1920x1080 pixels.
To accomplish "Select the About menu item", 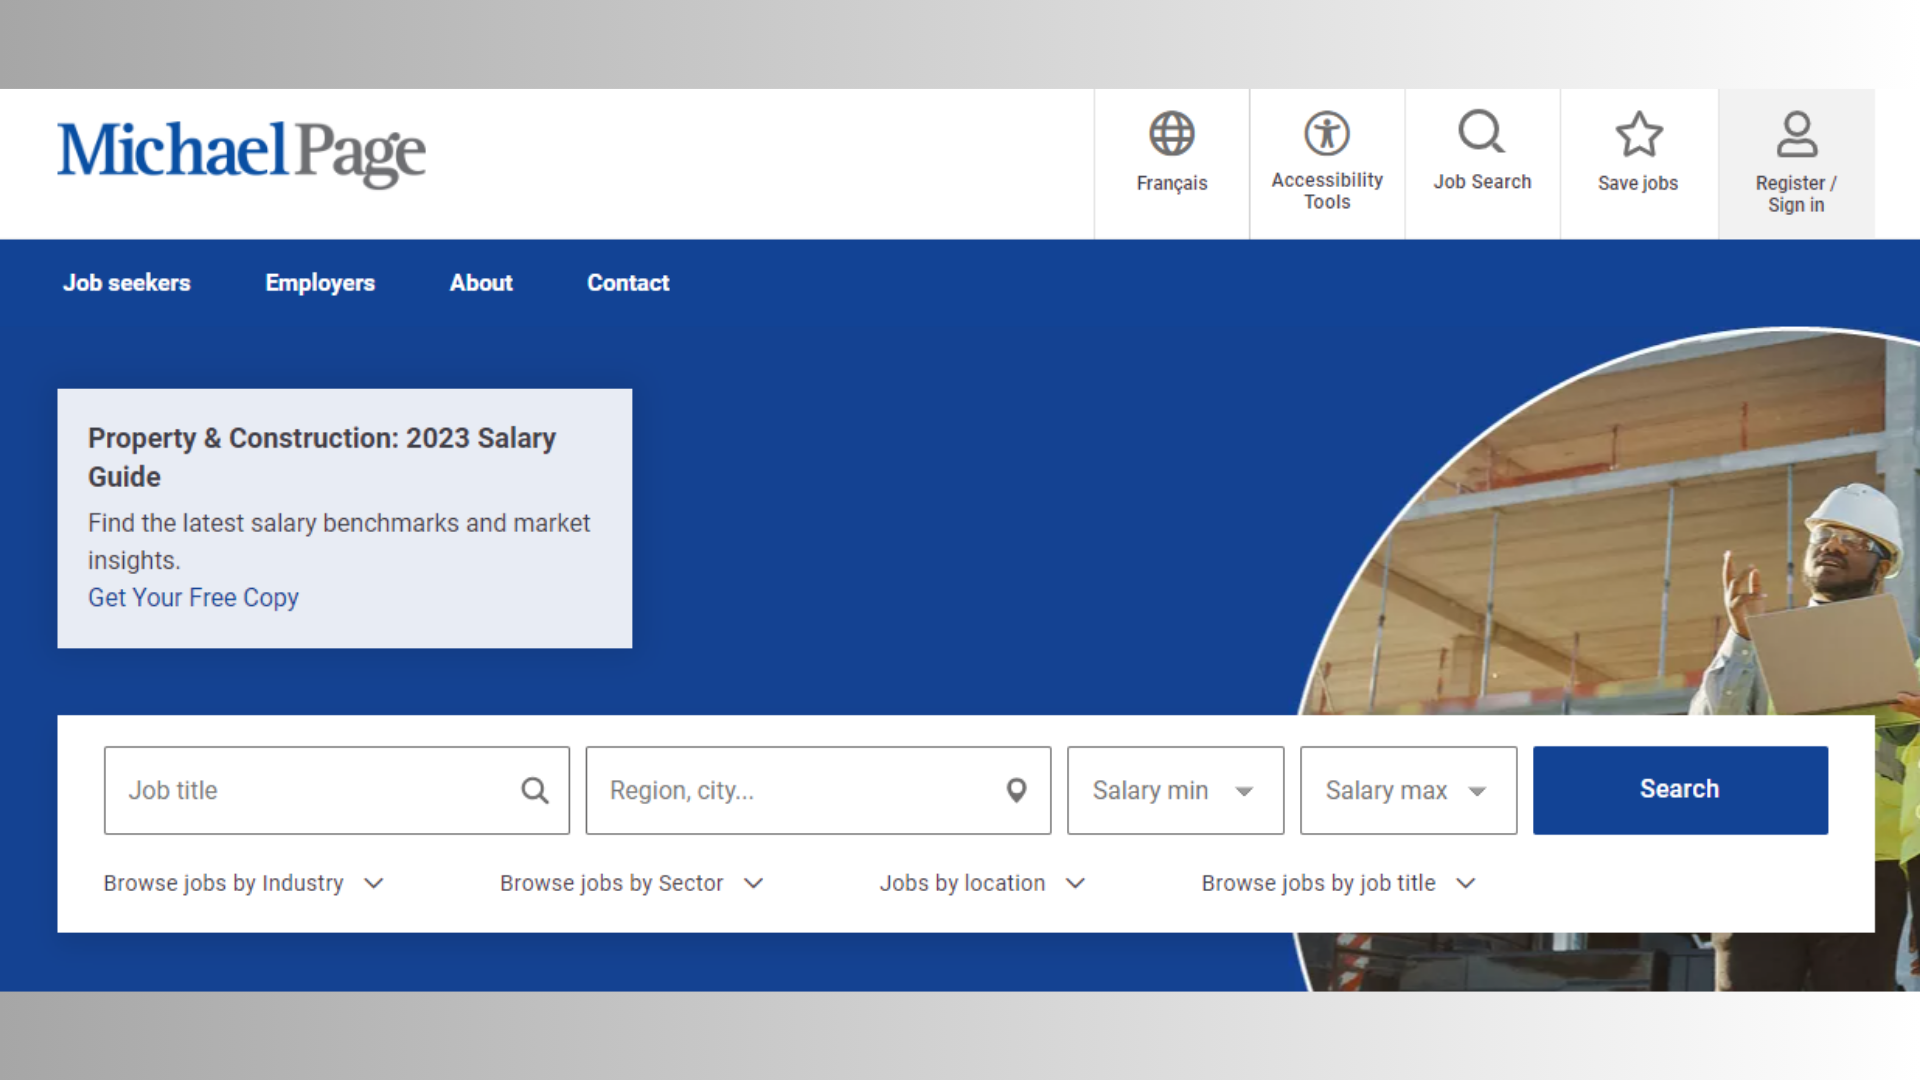I will tap(481, 283).
